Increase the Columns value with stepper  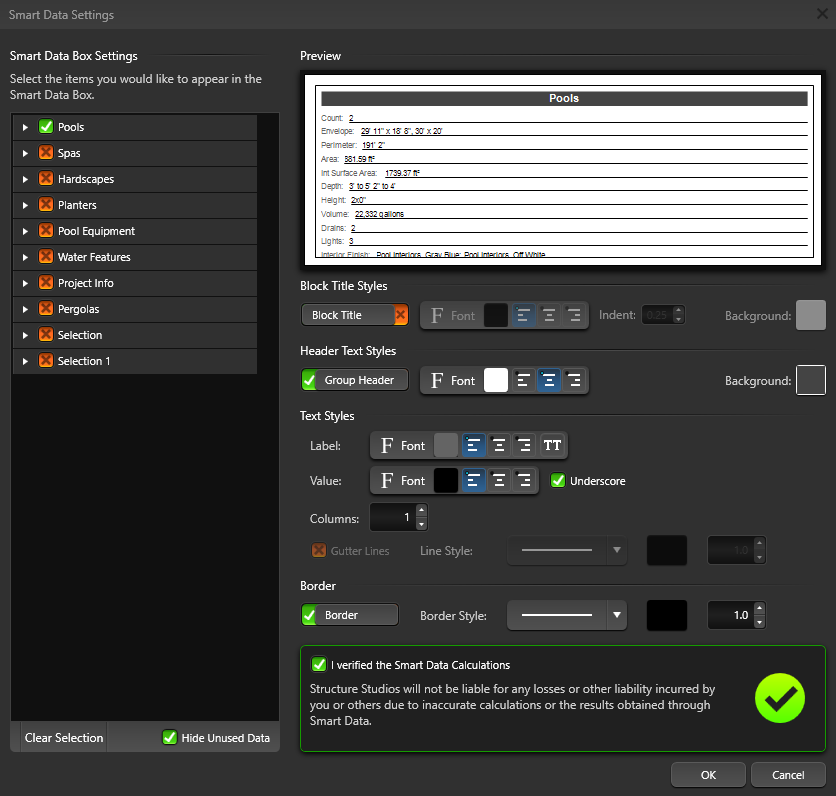421,512
